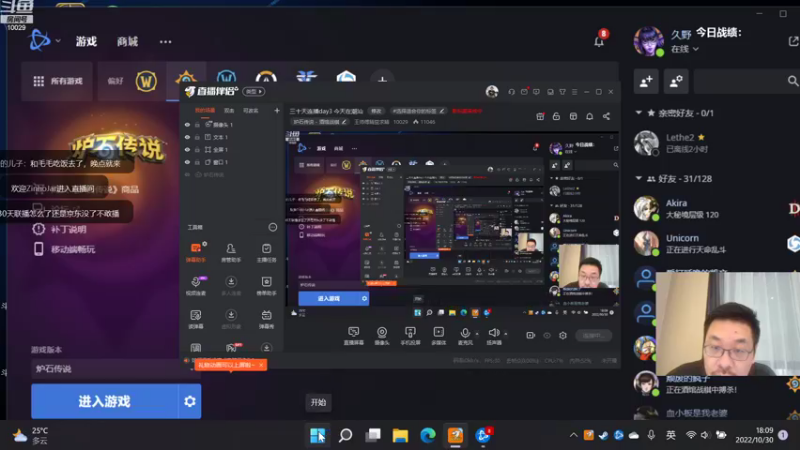Pop out the friends list window
The width and height of the screenshot is (800, 450).
click(793, 41)
